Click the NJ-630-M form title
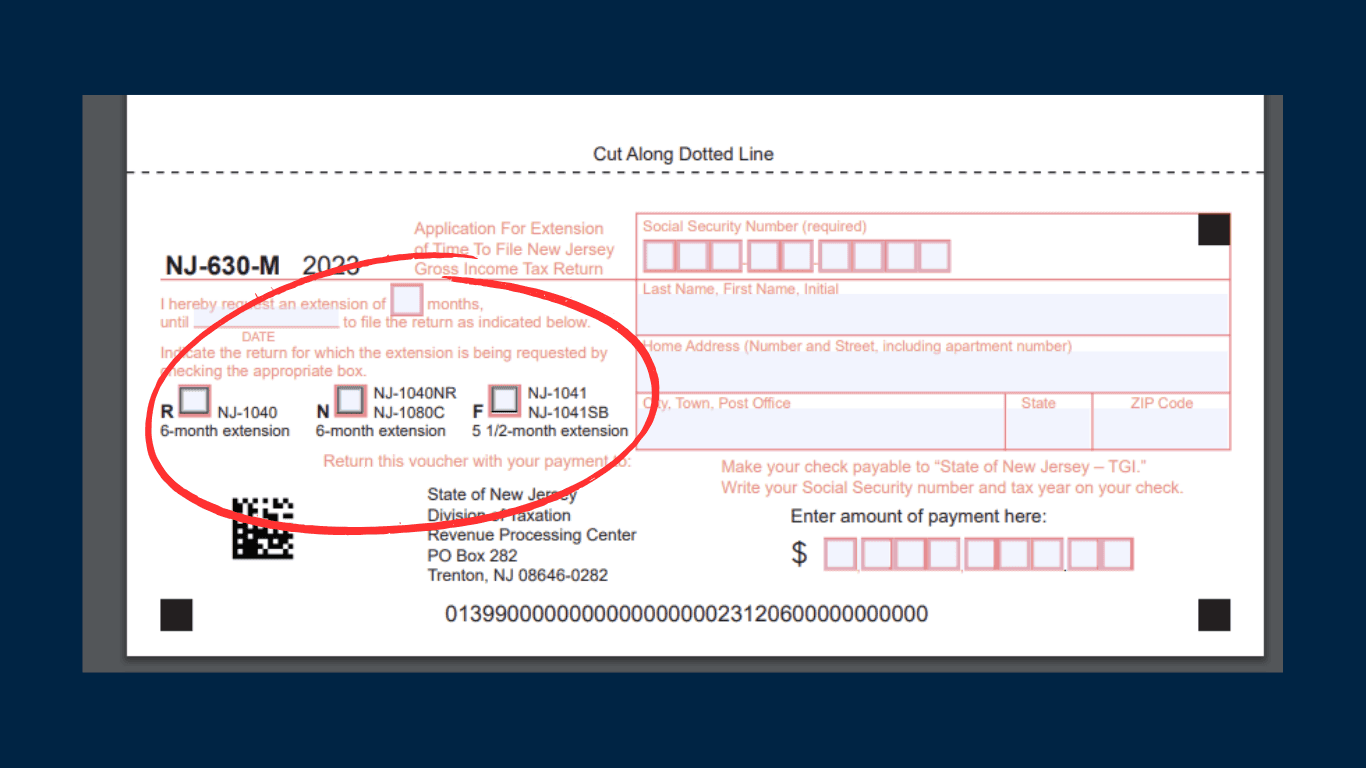The image size is (1366, 768). tap(223, 266)
